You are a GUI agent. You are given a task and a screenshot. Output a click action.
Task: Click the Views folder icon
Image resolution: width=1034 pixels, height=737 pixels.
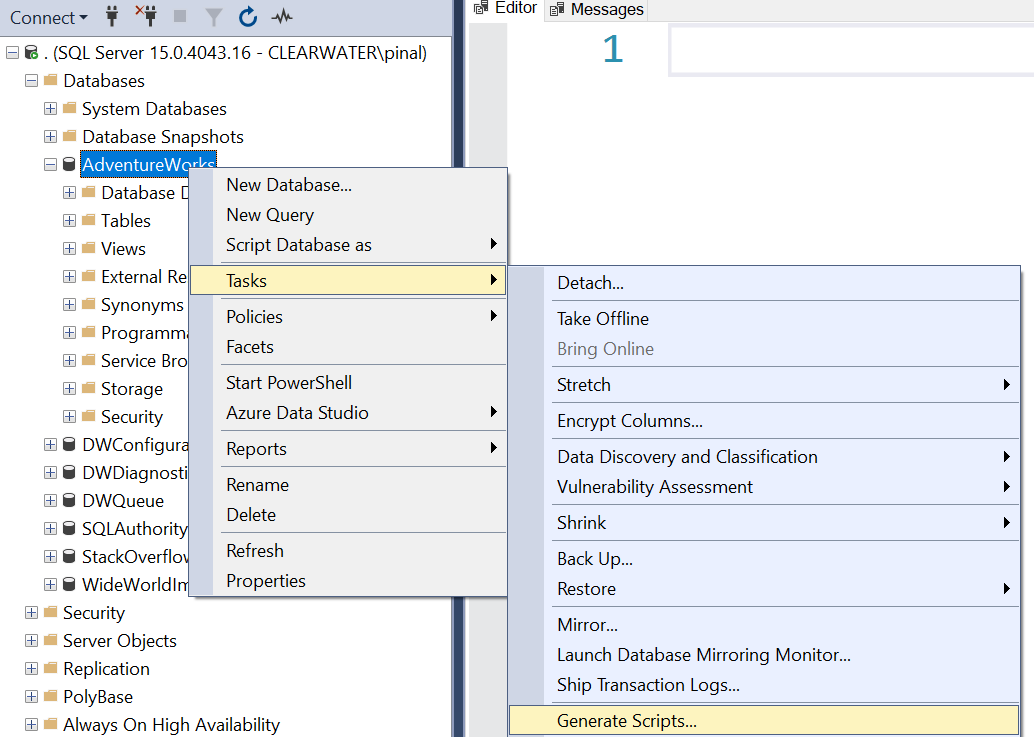pyautogui.click(x=89, y=249)
